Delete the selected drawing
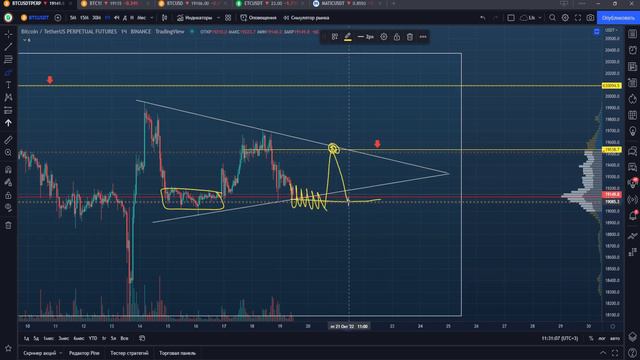640x360 pixels. [x=410, y=37]
